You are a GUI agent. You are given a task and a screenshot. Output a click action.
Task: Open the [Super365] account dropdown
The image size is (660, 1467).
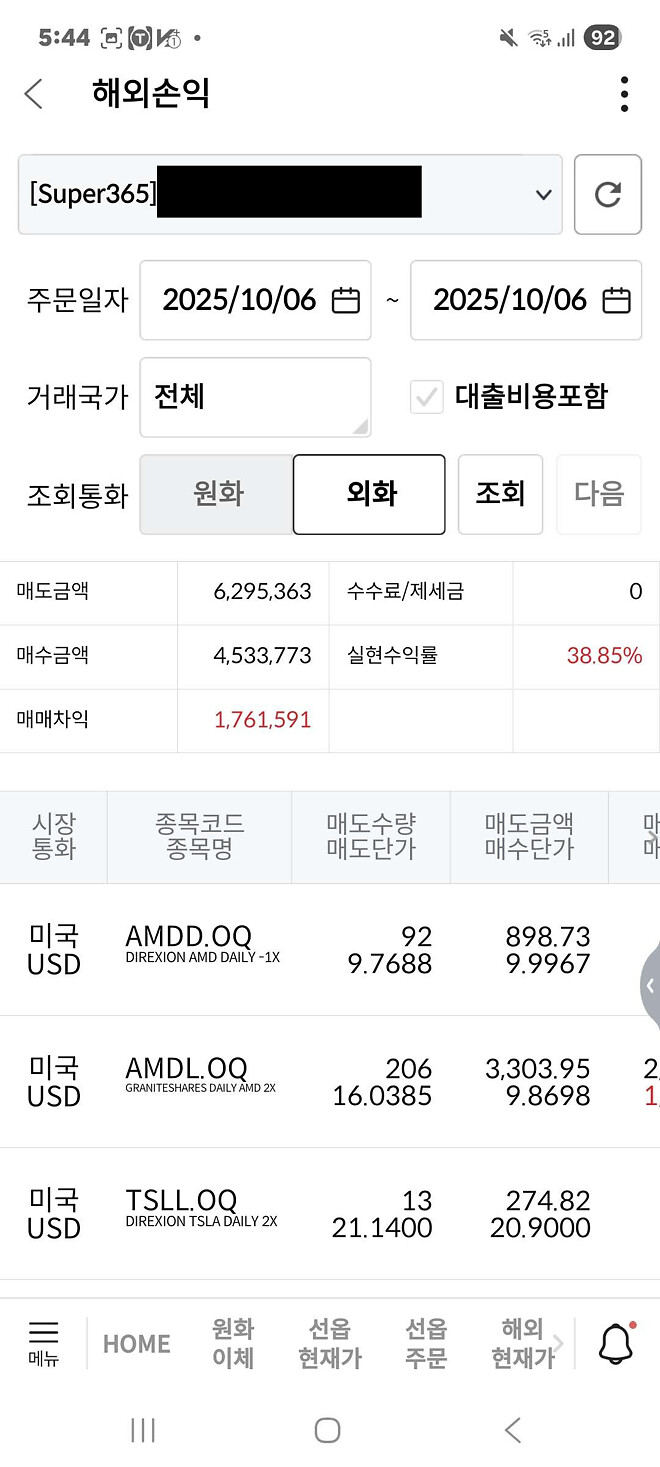point(290,194)
